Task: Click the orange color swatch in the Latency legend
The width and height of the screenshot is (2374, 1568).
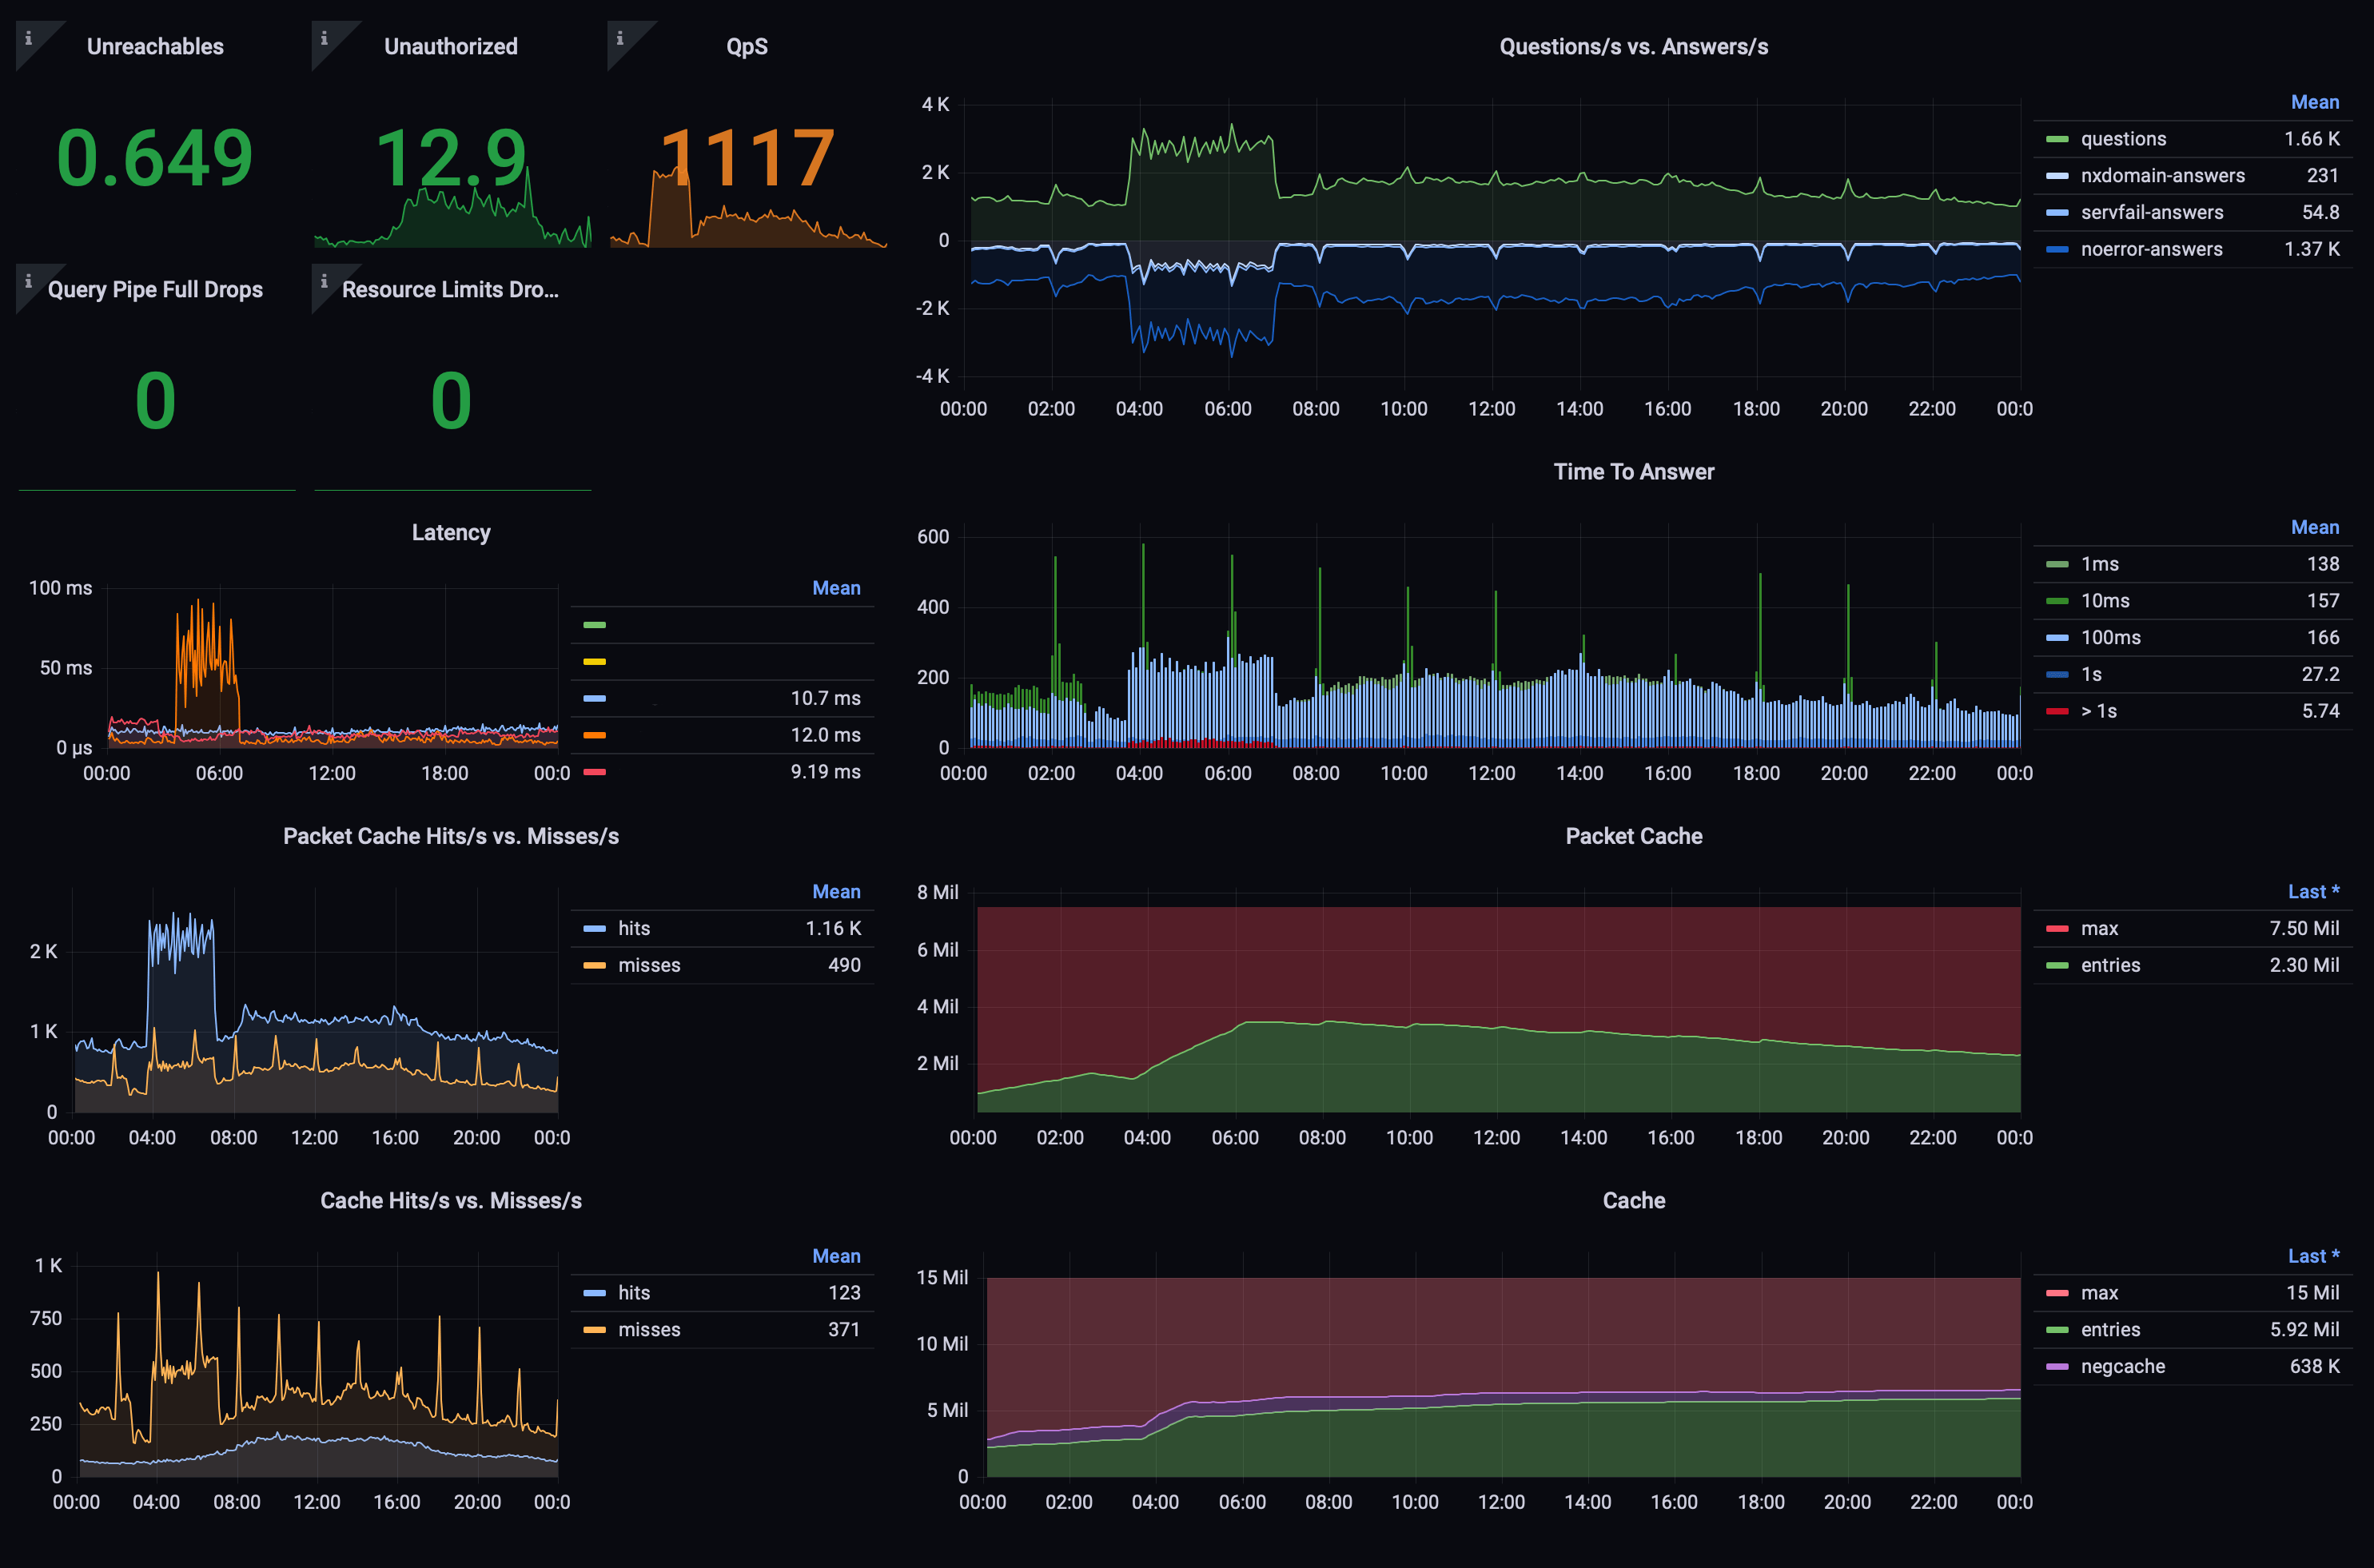Action: (594, 735)
